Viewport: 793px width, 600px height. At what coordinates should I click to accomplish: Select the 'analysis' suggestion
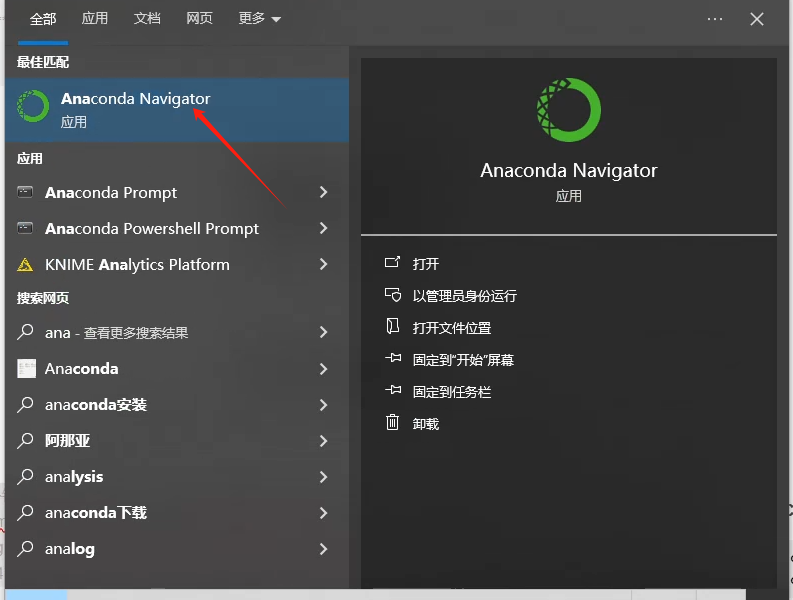pos(177,477)
